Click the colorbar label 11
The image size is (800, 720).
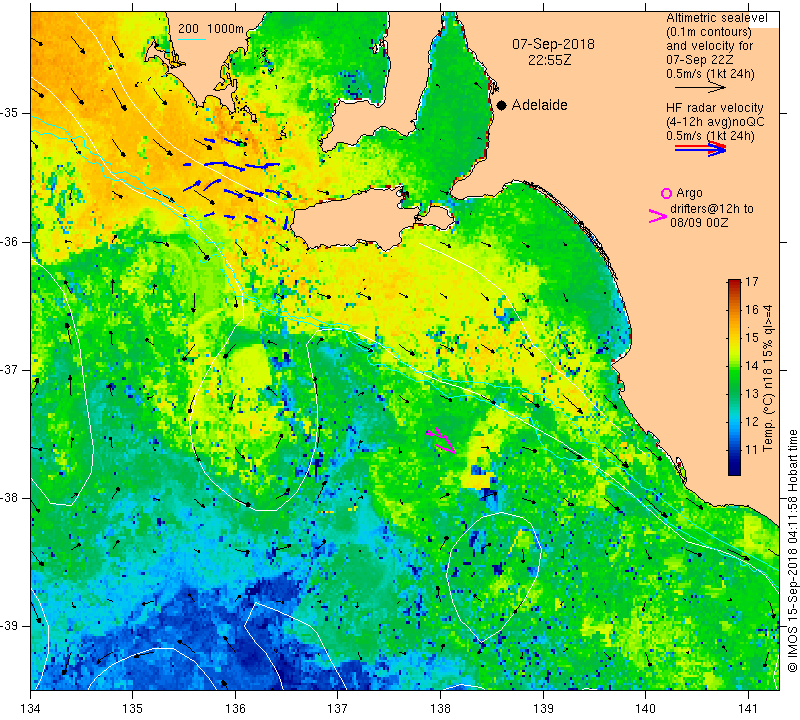[752, 450]
